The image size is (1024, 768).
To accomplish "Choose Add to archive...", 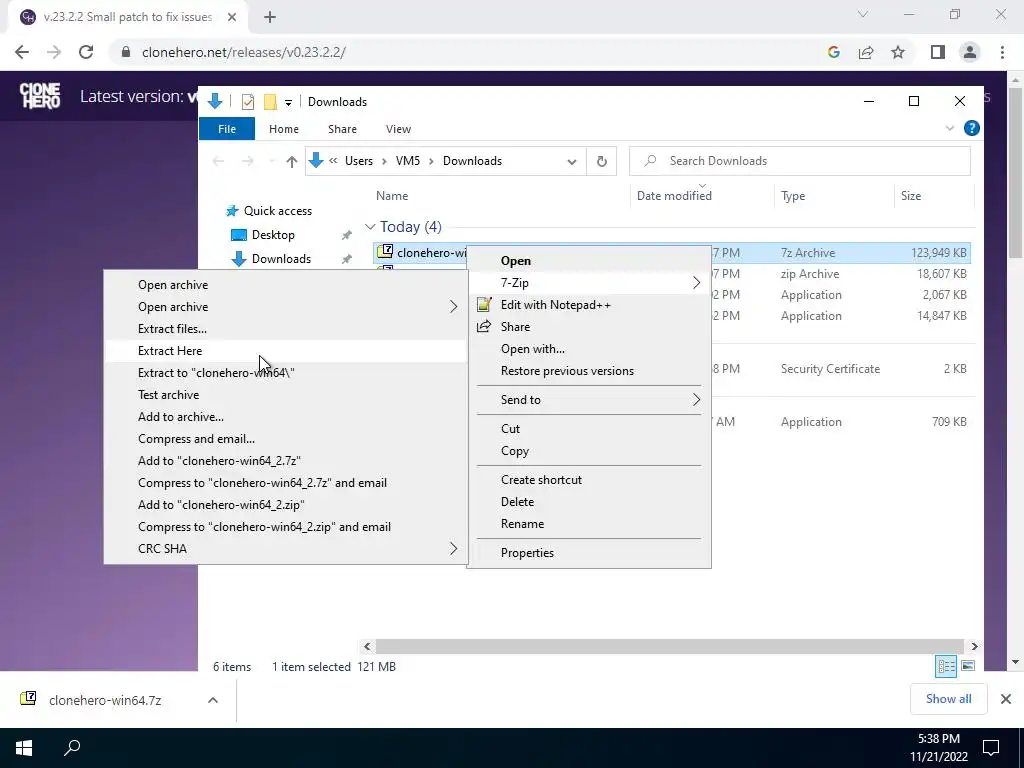I will click(285, 417).
